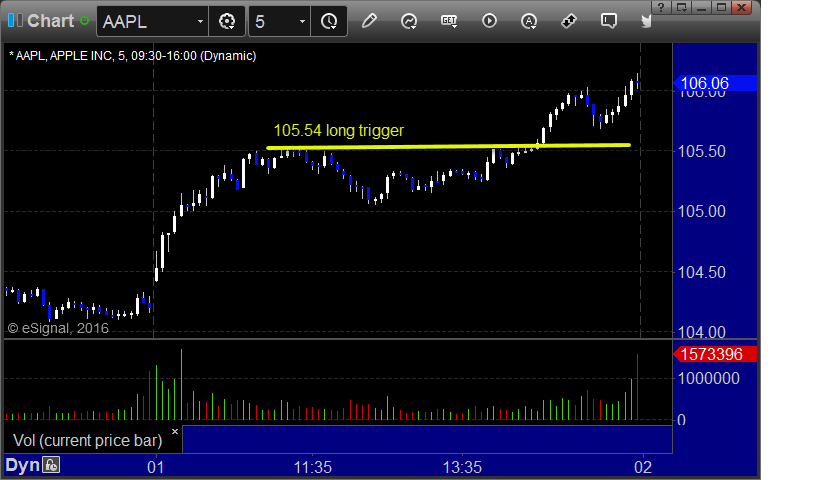Click the 1573396 volume value tag
831x480 pixels.
(x=715, y=354)
